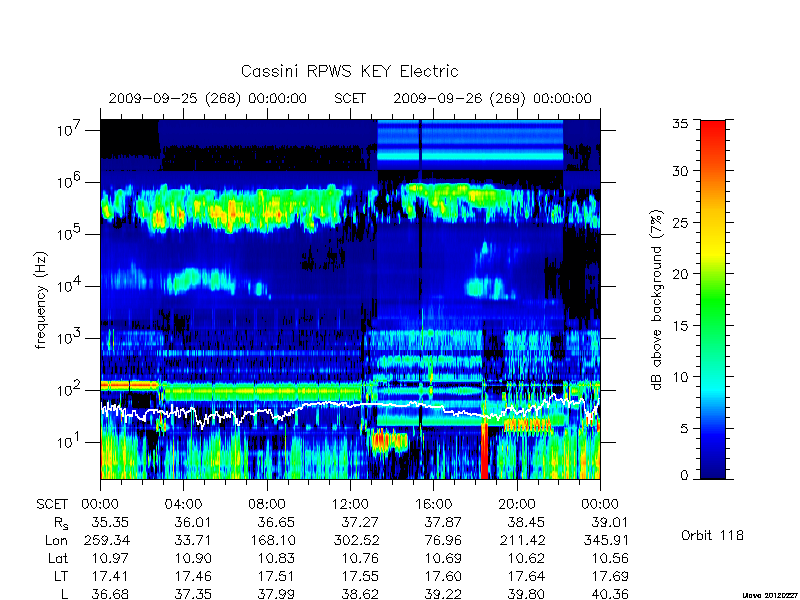The image size is (800, 600).
Task: Click the 'Orbit 118' label
Action: tap(712, 535)
